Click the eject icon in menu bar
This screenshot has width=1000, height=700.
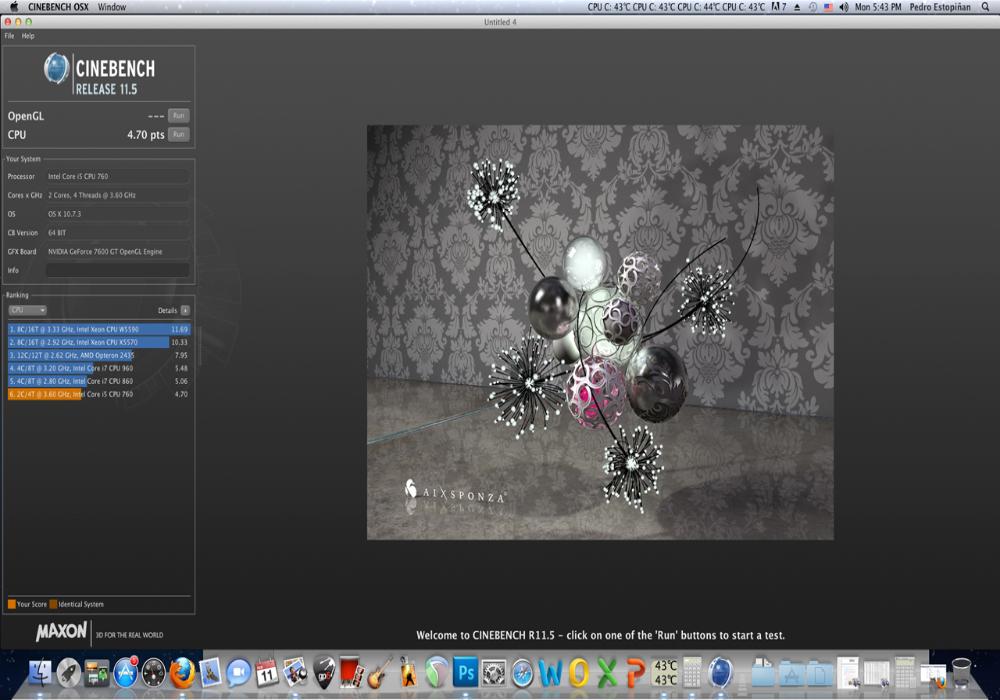pos(797,7)
